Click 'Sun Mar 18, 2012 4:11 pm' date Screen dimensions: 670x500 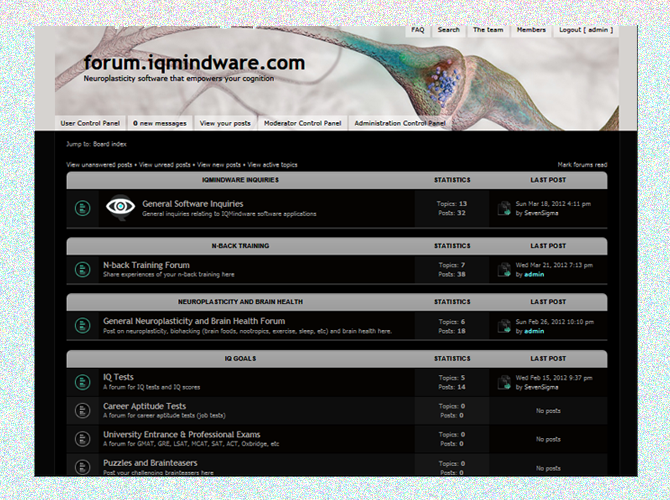553,204
